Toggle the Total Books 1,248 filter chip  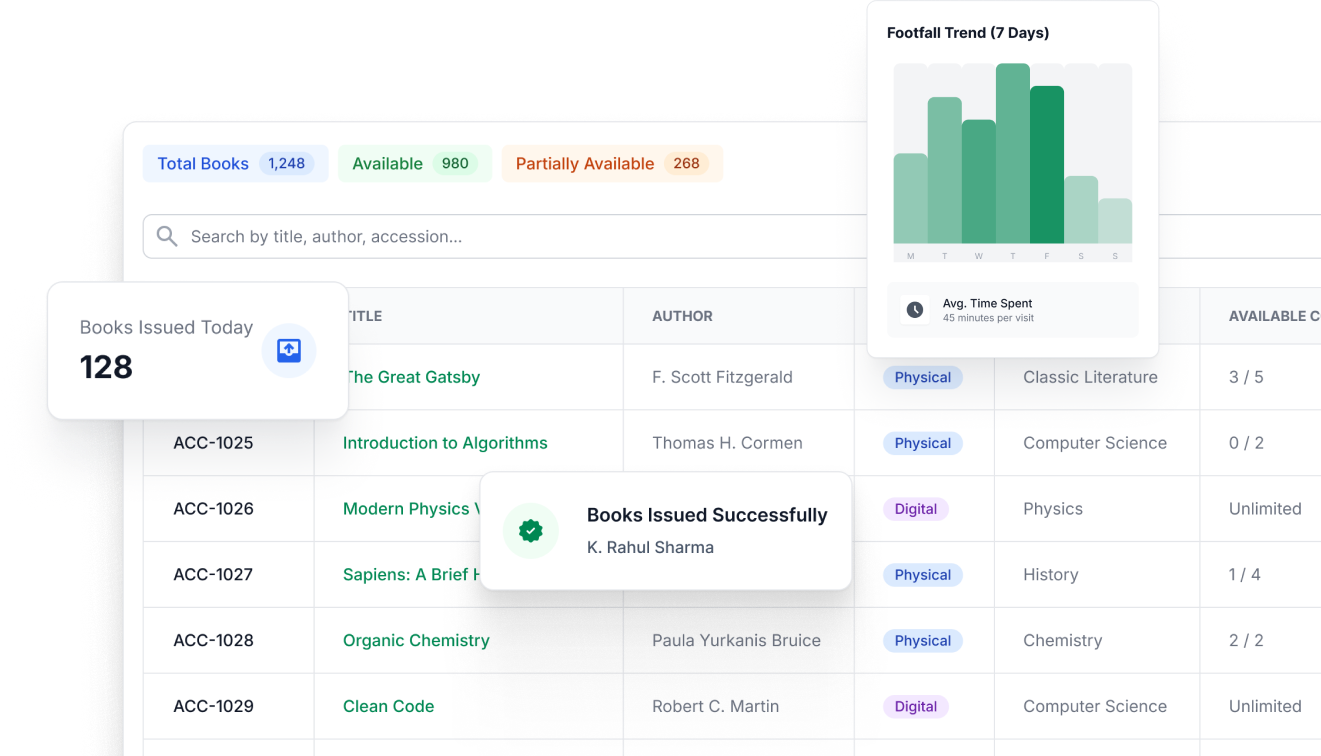point(235,163)
